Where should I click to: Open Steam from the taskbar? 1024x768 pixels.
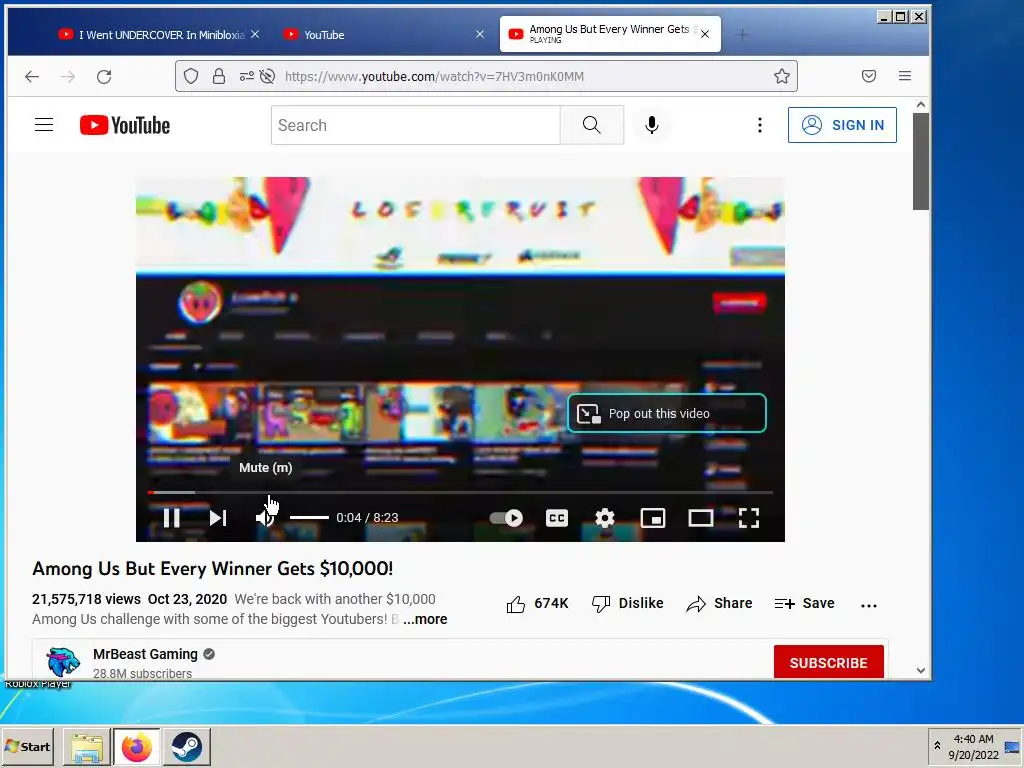coord(187,746)
